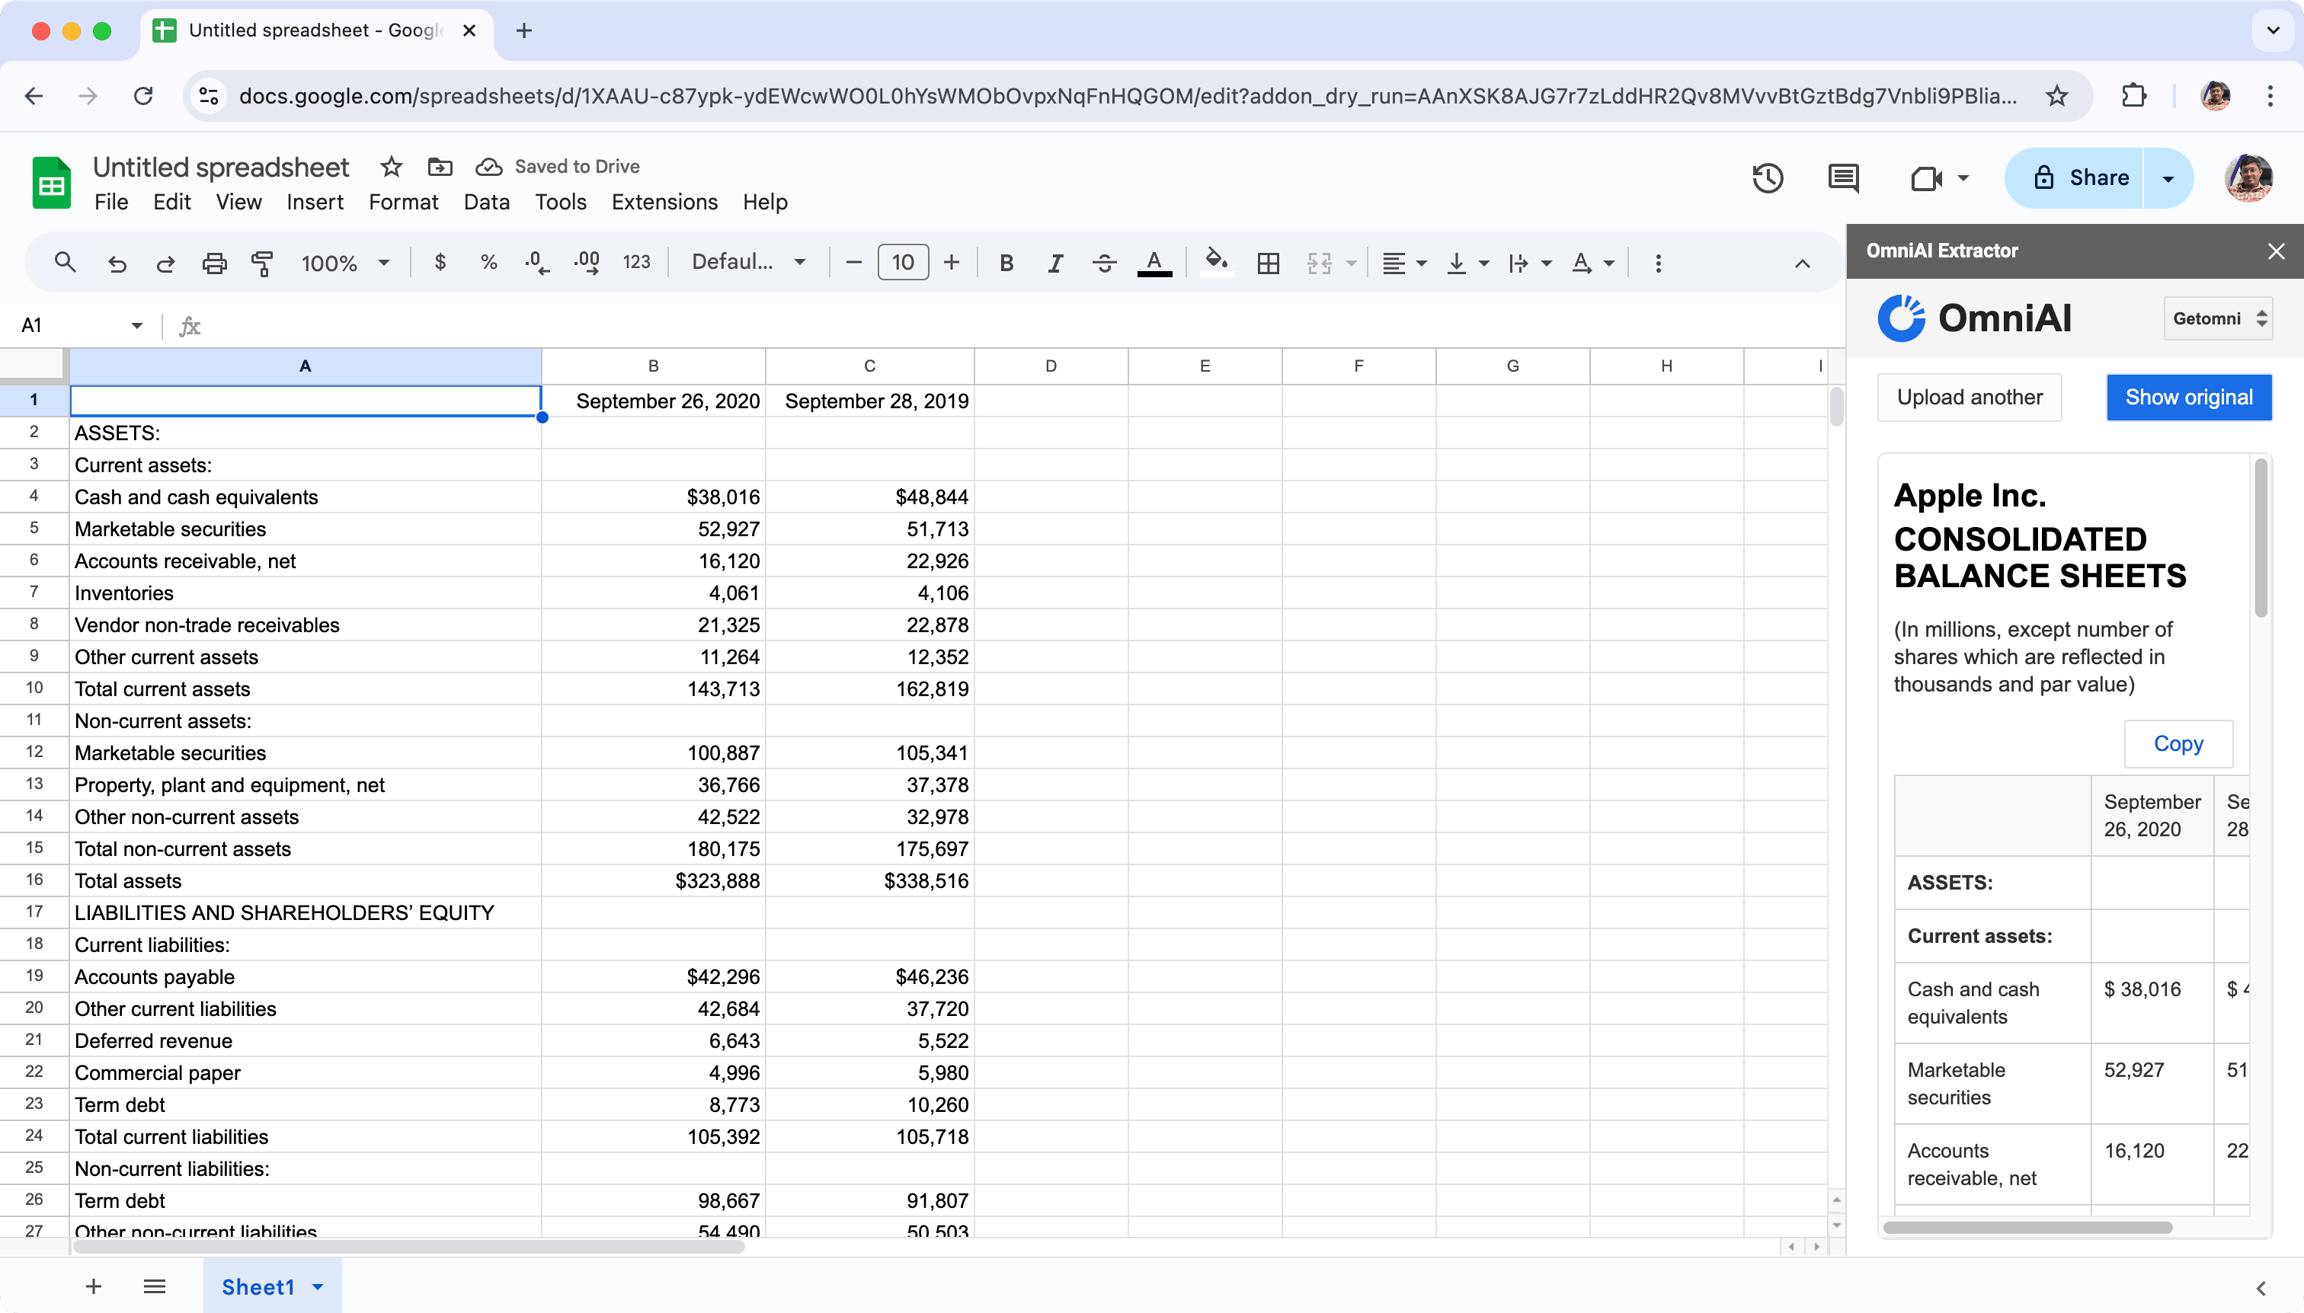Viewport: 2304px width, 1313px height.
Task: Undo the last action
Action: pos(117,262)
